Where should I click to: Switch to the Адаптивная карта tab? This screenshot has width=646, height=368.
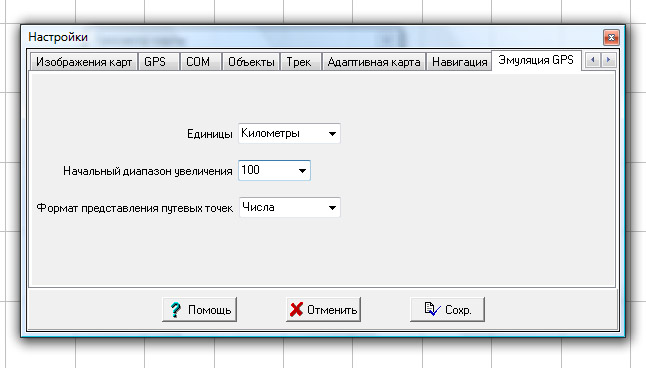(x=374, y=62)
